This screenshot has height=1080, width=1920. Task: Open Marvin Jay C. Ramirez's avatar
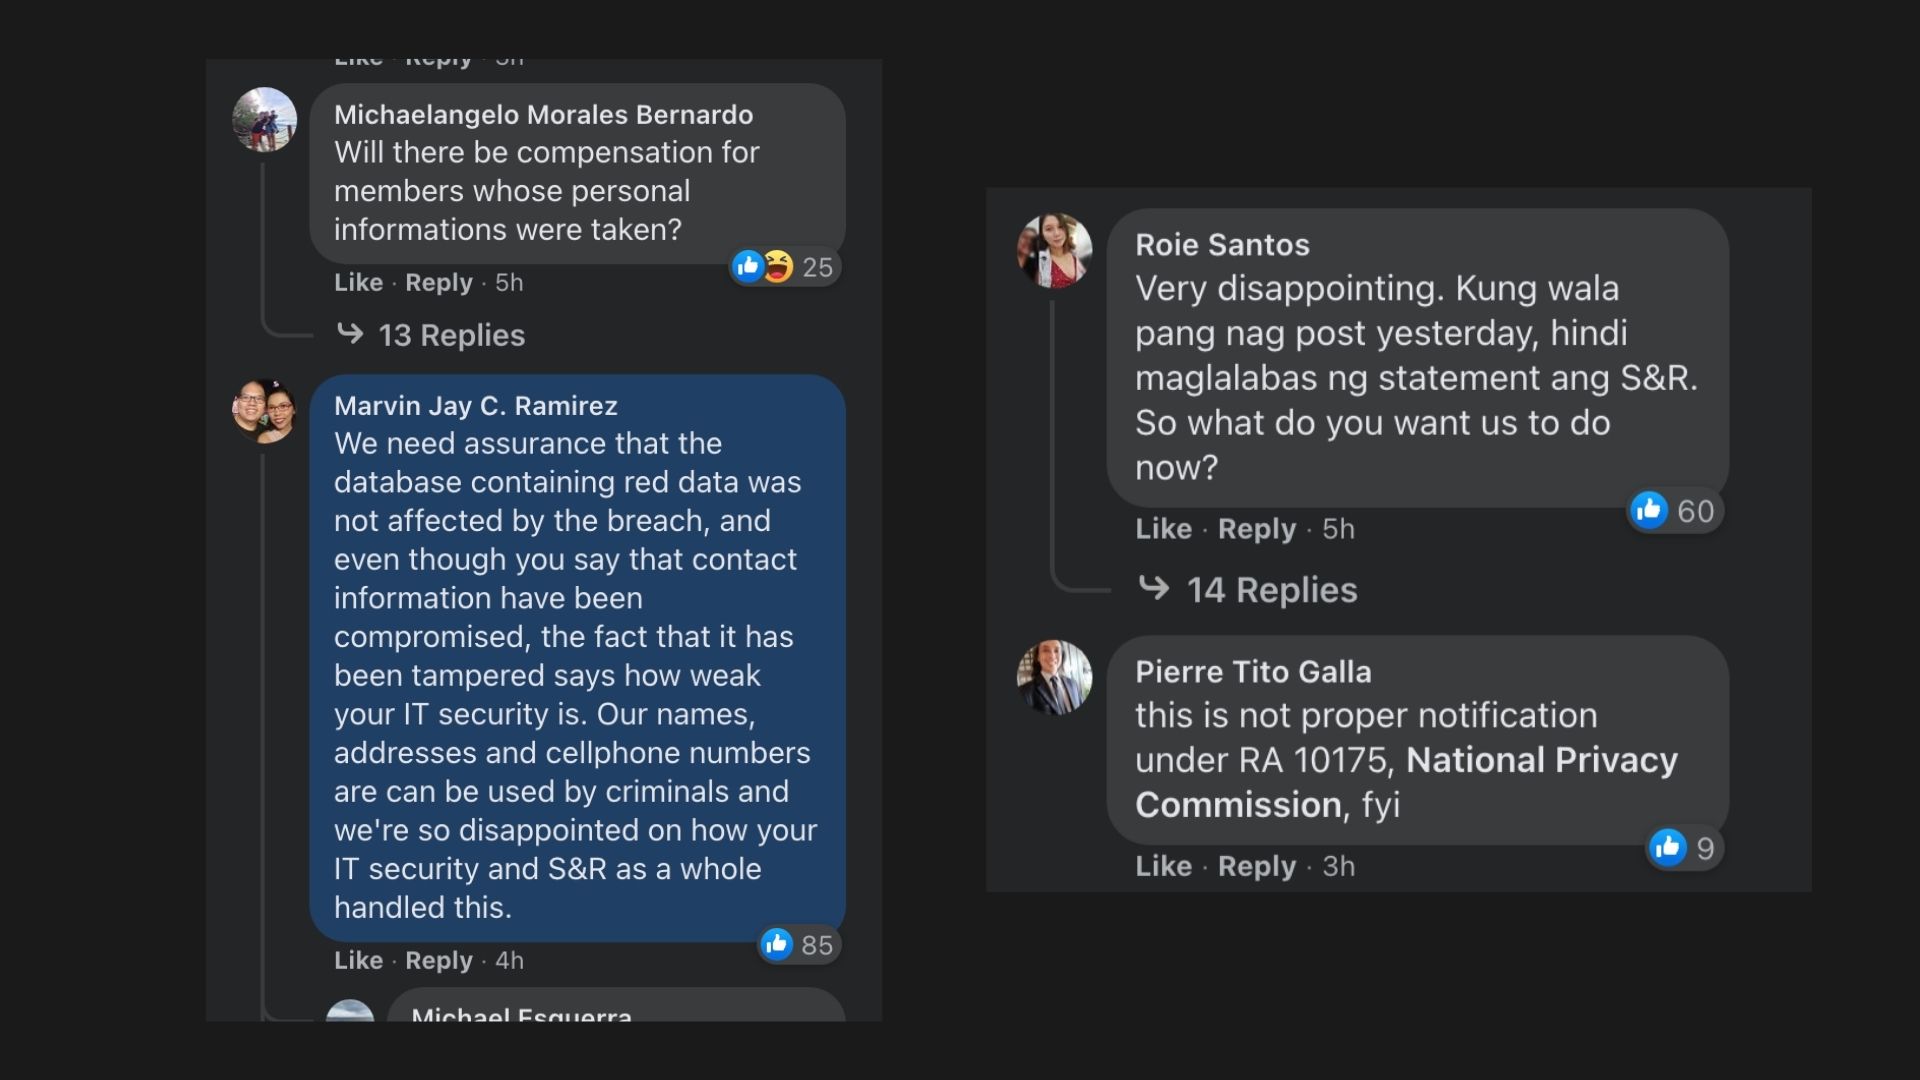(264, 410)
